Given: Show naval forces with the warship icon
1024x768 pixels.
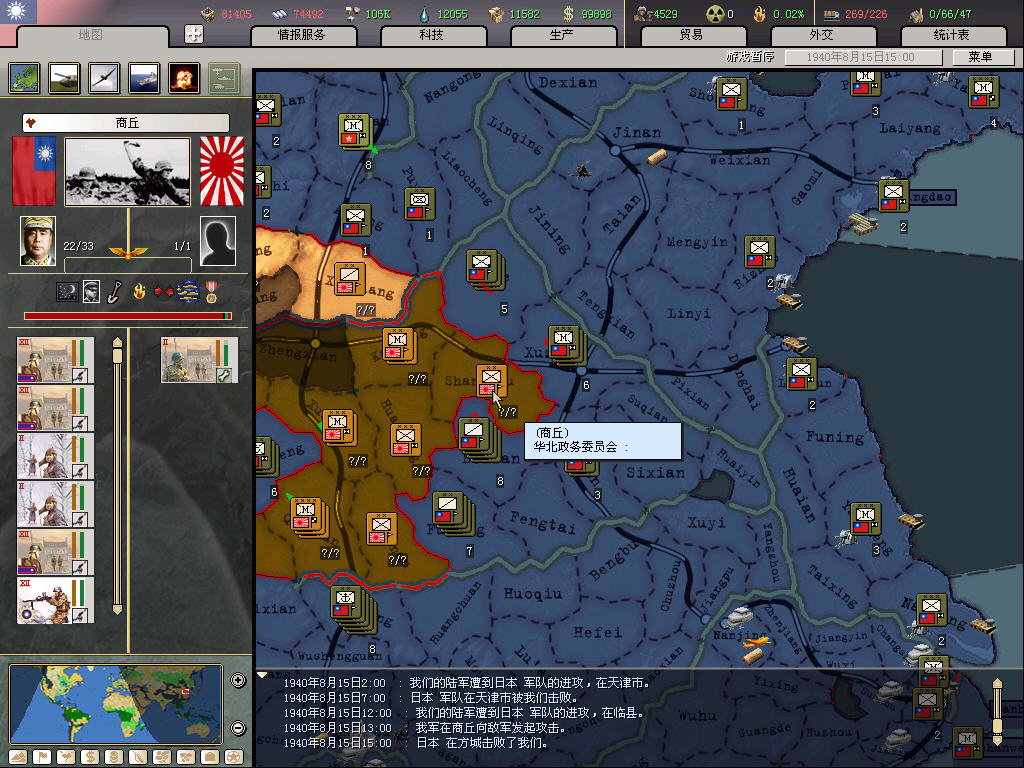Looking at the screenshot, I should (144, 78).
